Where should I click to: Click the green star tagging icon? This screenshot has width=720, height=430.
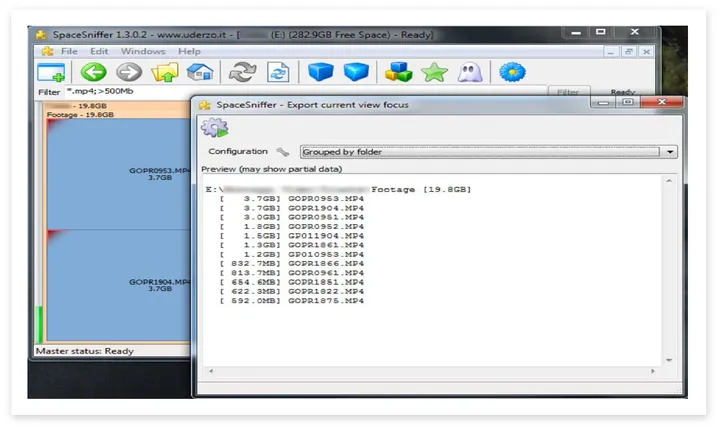click(x=434, y=72)
